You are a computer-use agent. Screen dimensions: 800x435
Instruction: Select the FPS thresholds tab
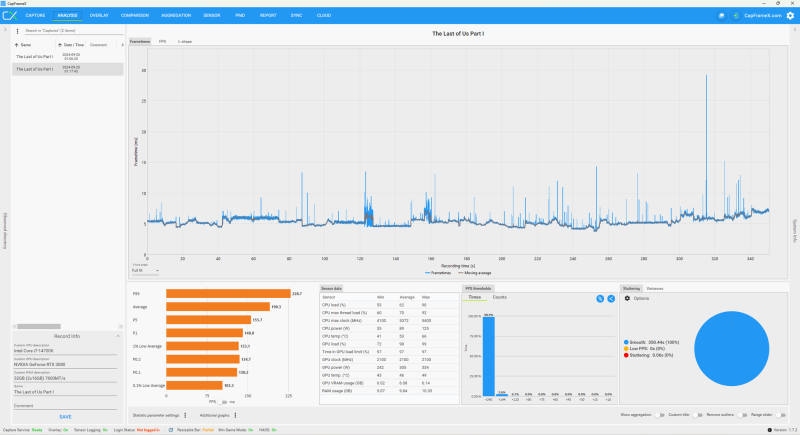tap(478, 289)
